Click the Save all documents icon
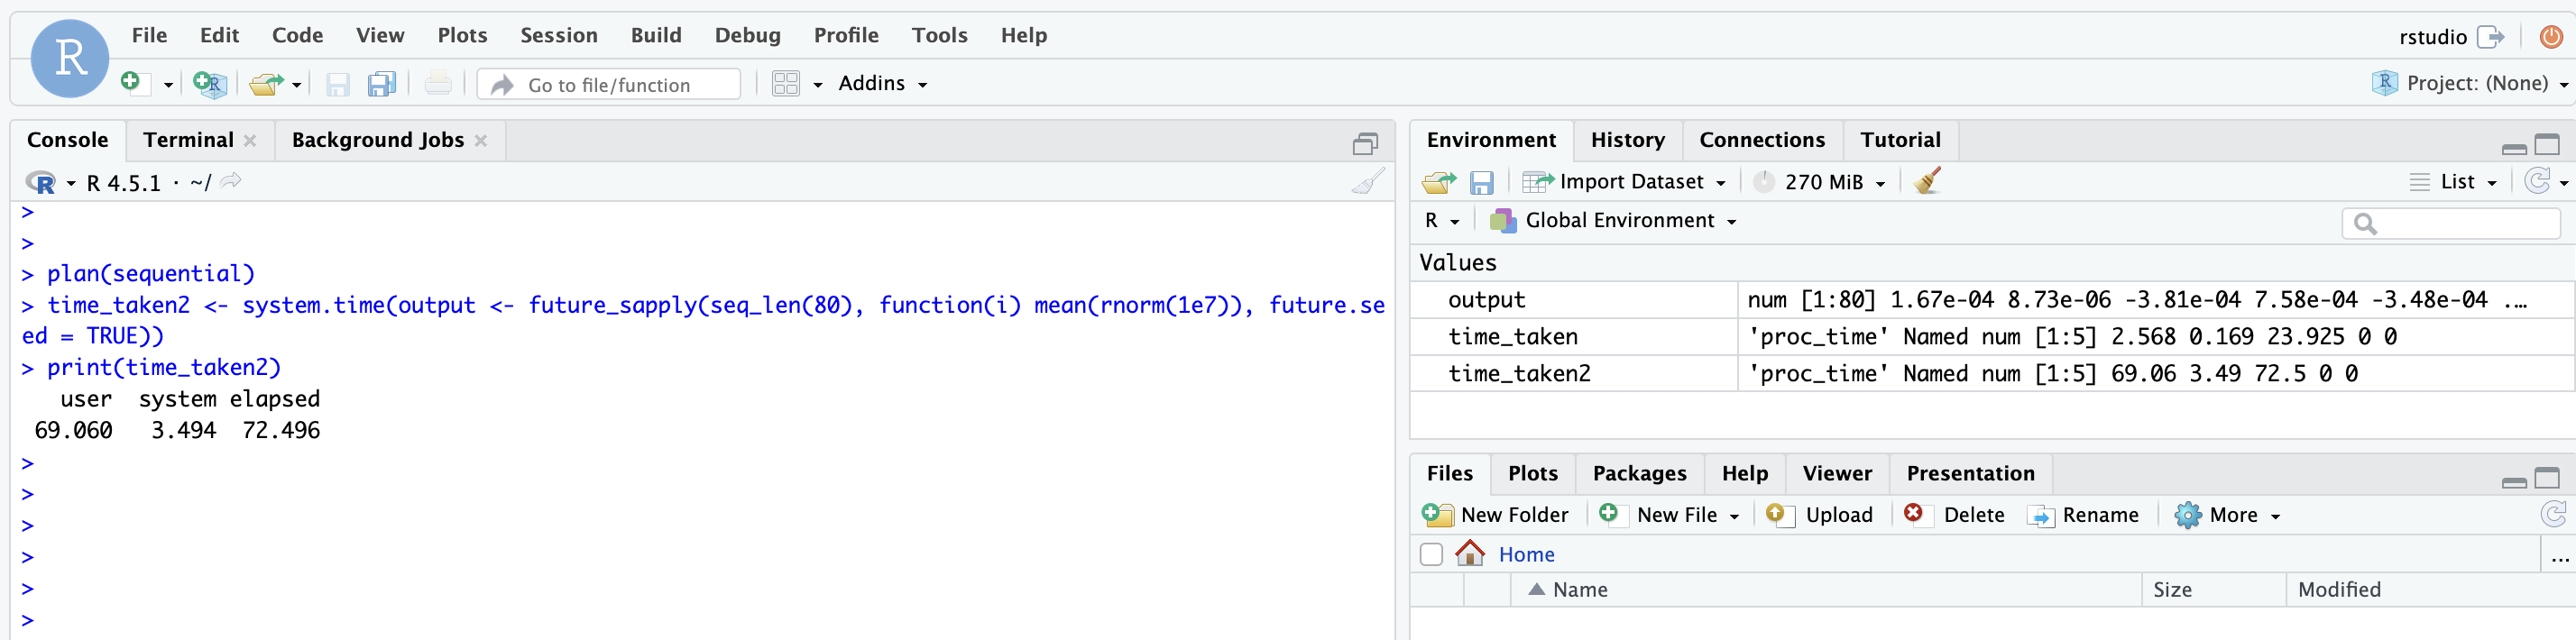Screen dimensions: 2576x640 click(x=382, y=84)
